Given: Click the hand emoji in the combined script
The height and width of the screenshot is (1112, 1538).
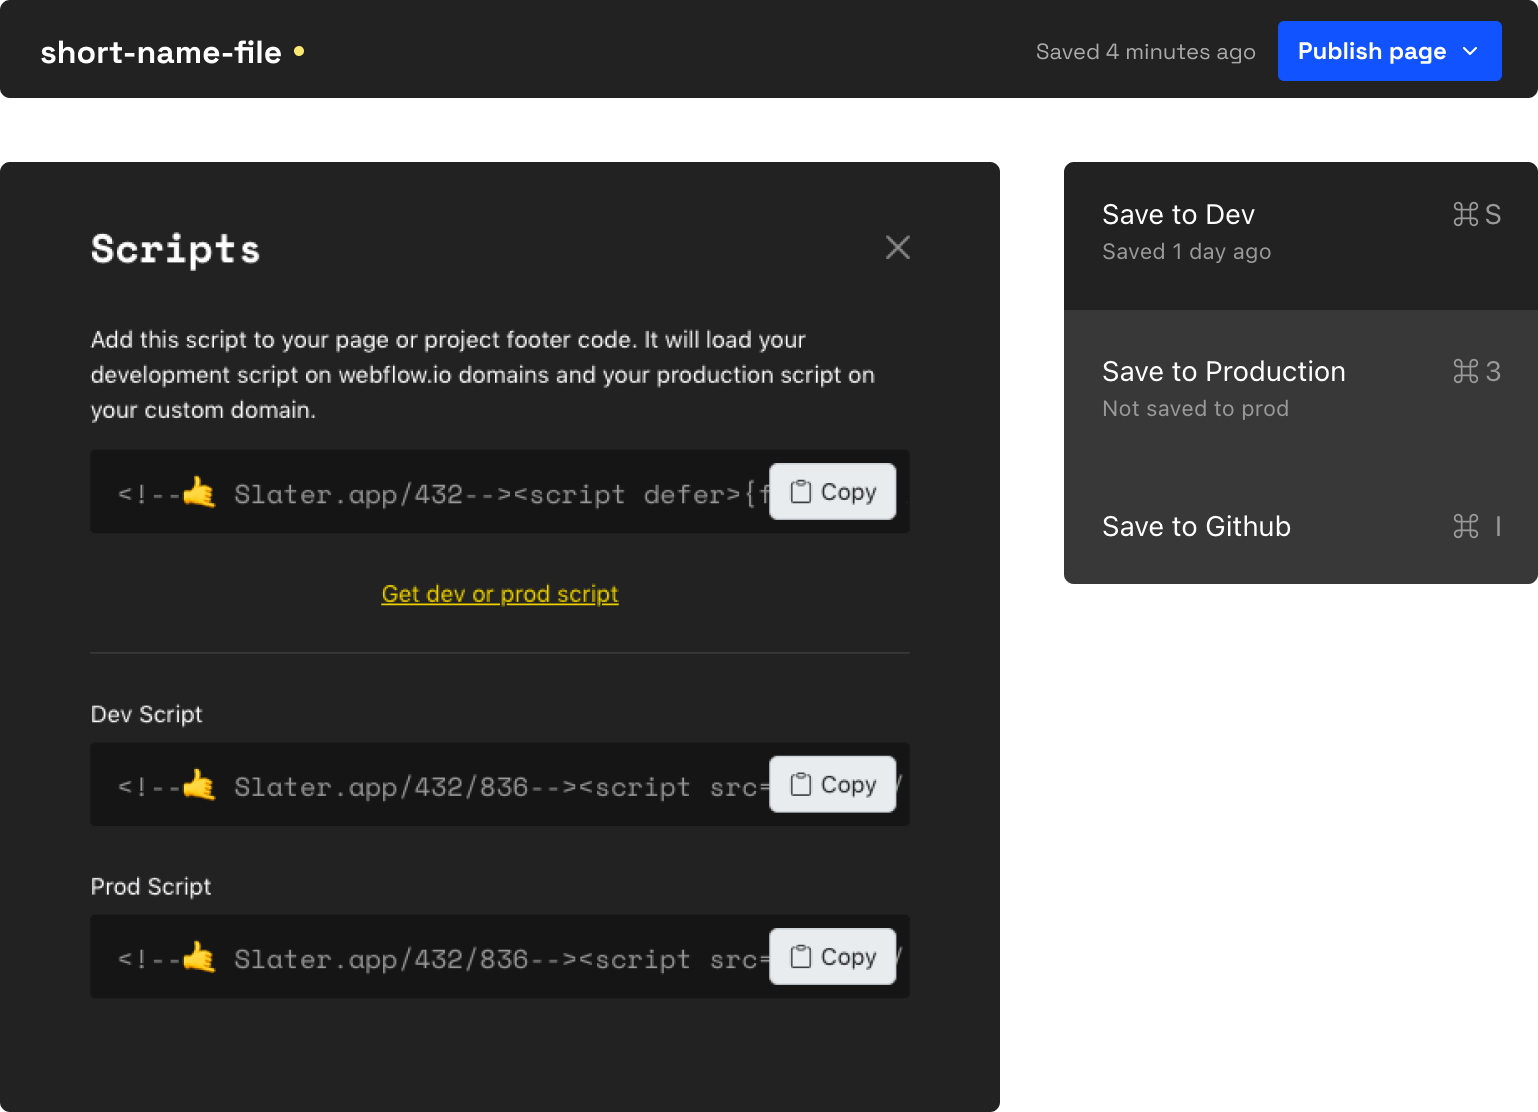Looking at the screenshot, I should (x=199, y=492).
